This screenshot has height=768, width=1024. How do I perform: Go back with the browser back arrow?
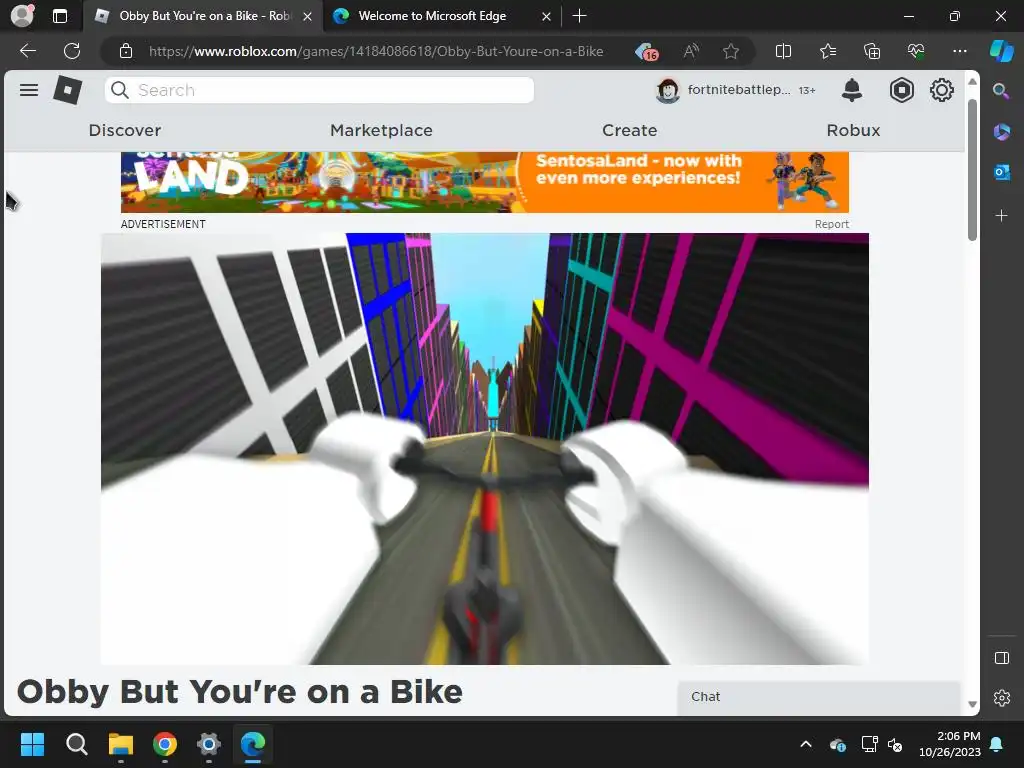pyautogui.click(x=28, y=51)
